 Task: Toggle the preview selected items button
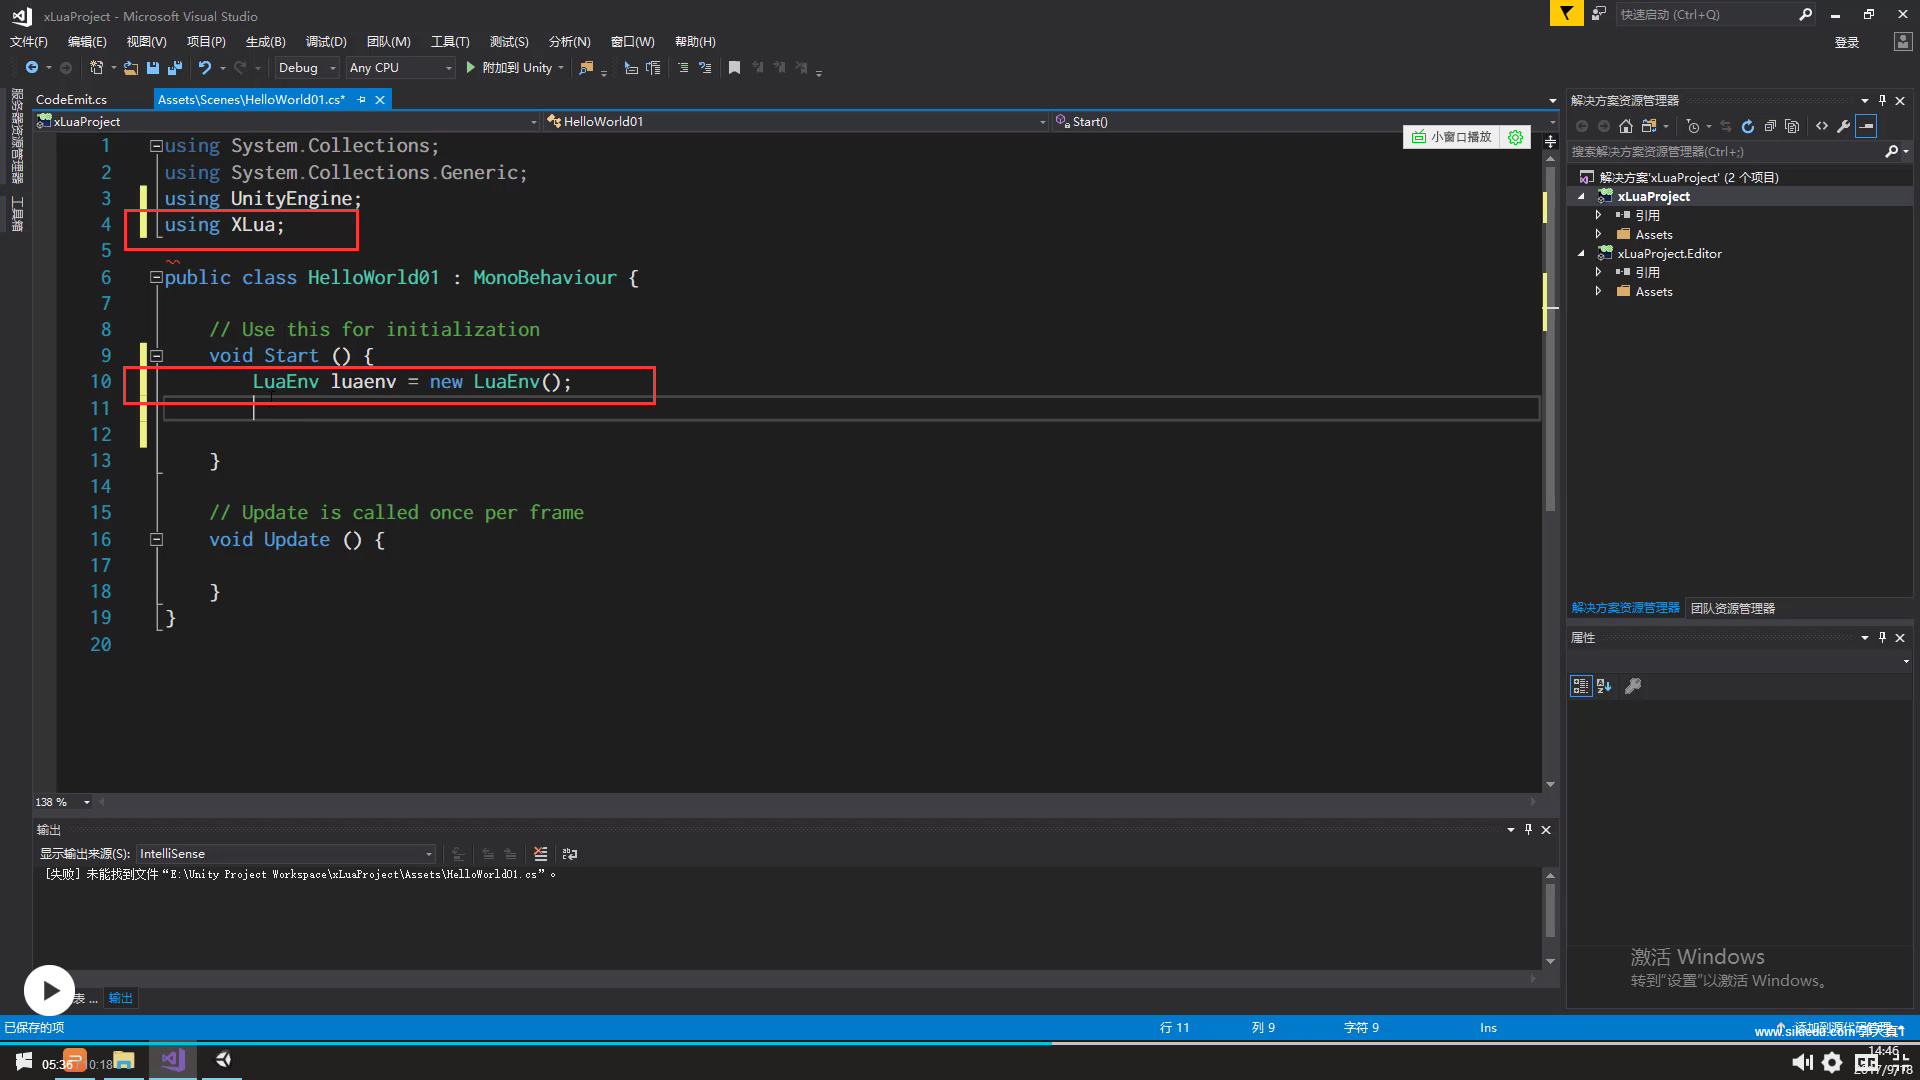[1866, 126]
